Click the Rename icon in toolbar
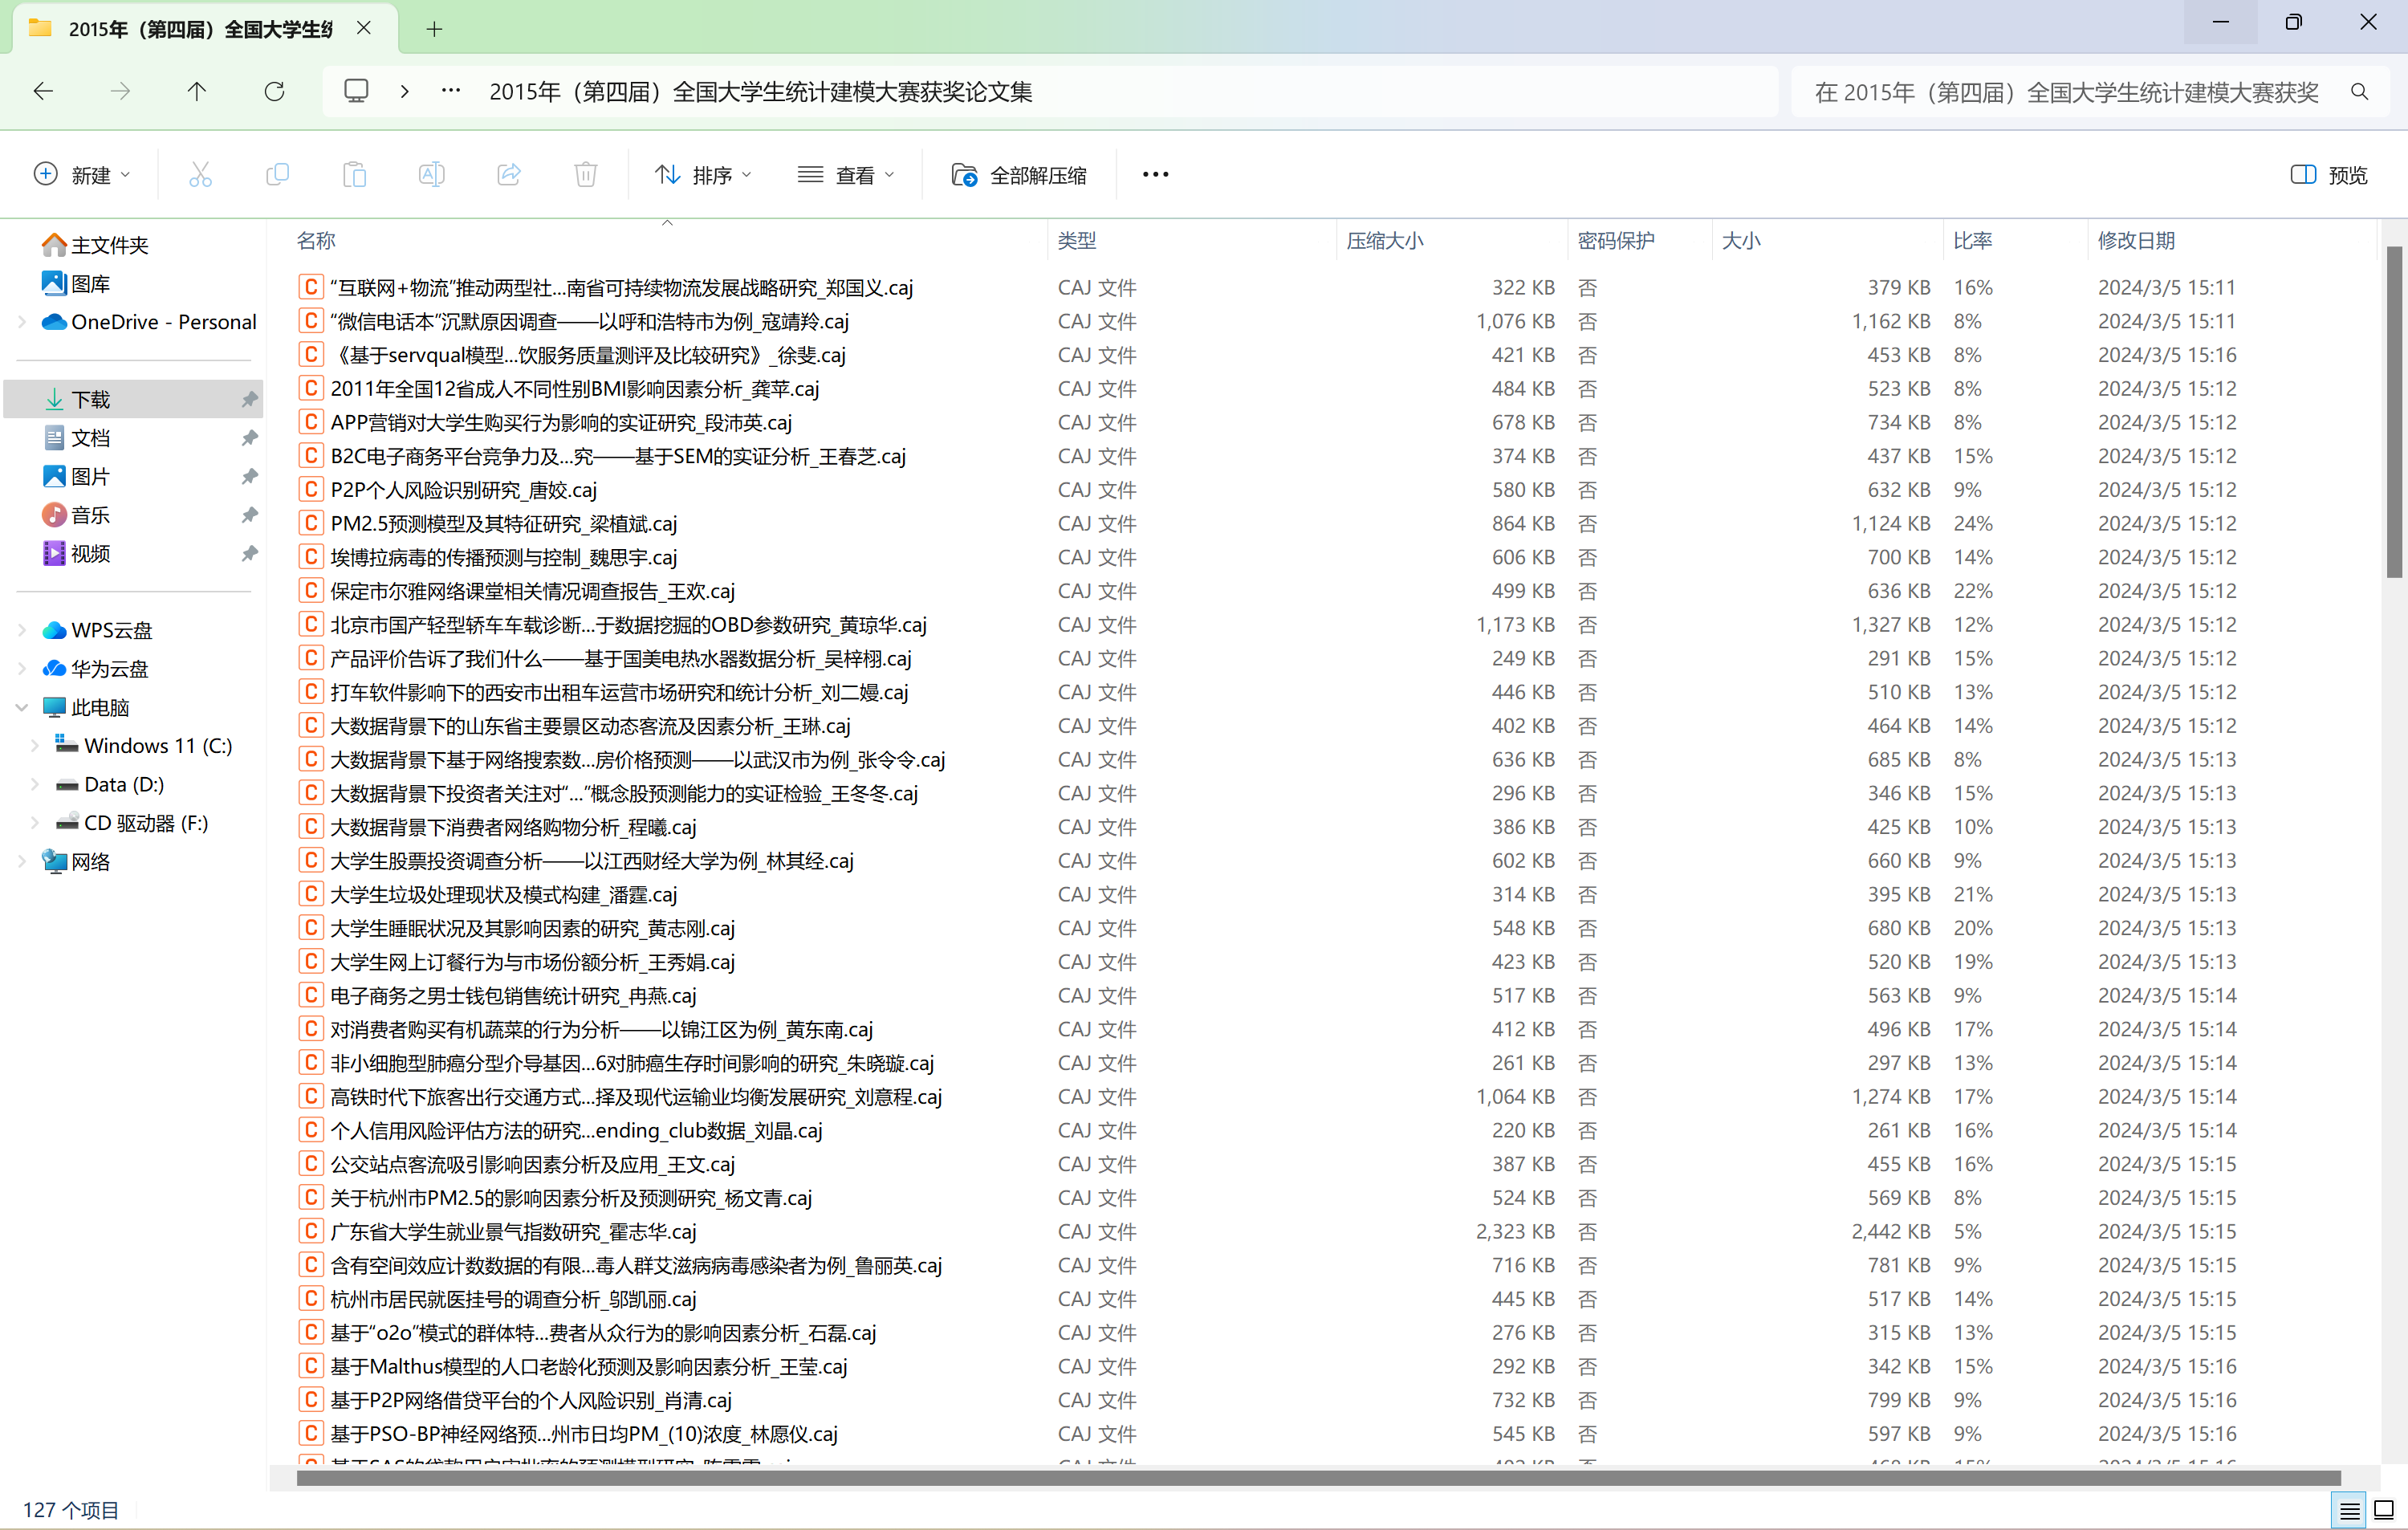The height and width of the screenshot is (1530, 2408). [x=431, y=175]
